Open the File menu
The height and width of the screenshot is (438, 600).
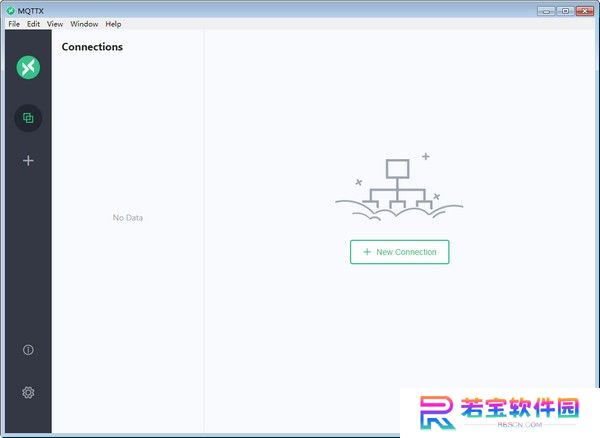(x=14, y=24)
